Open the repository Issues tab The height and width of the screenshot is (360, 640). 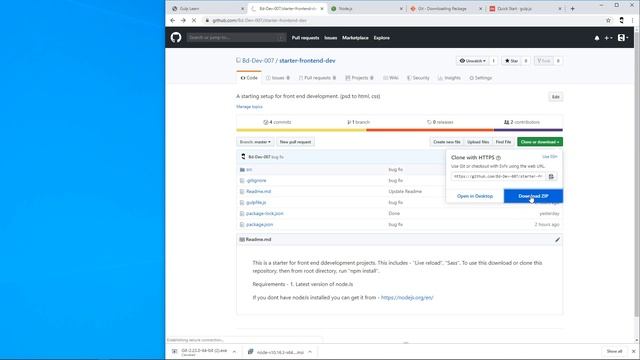tap(278, 78)
